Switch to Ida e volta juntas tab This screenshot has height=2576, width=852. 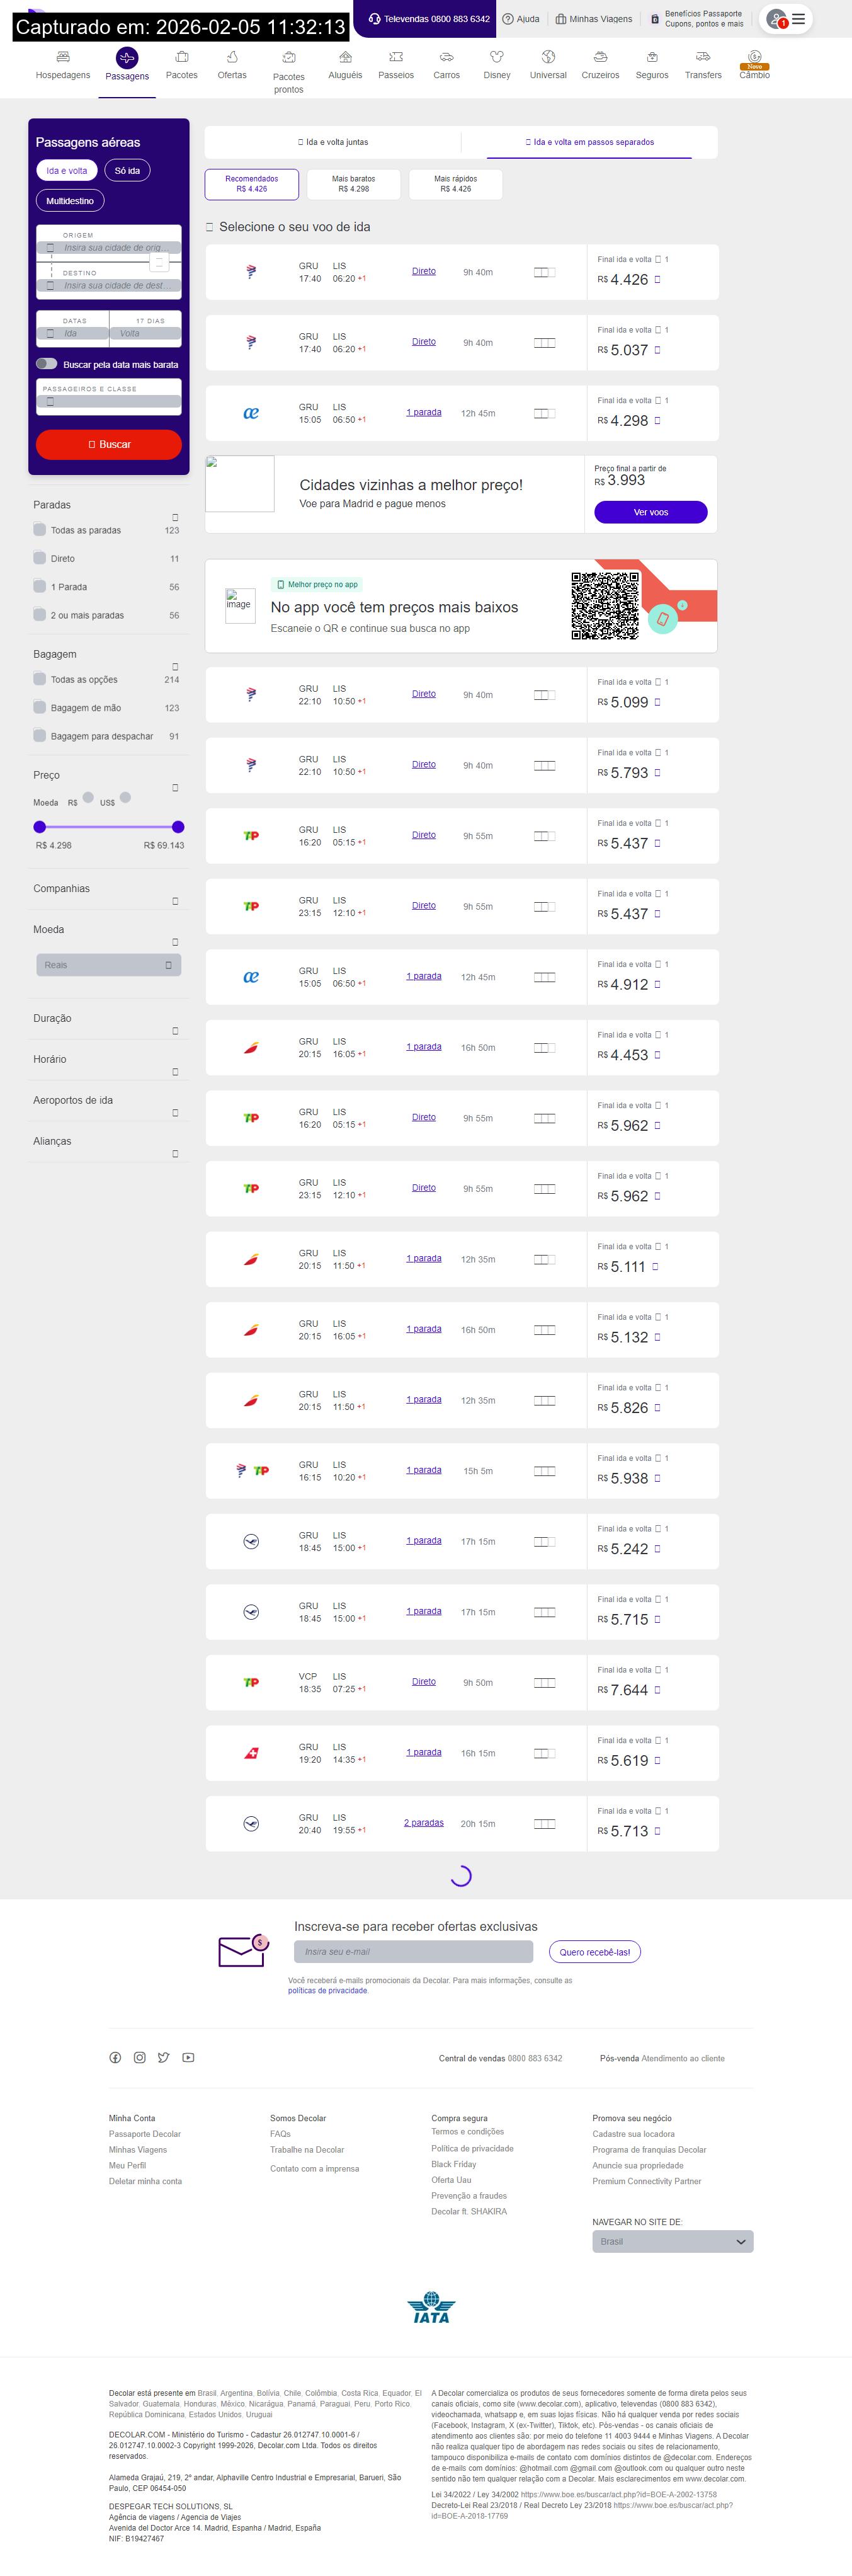pyautogui.click(x=333, y=142)
